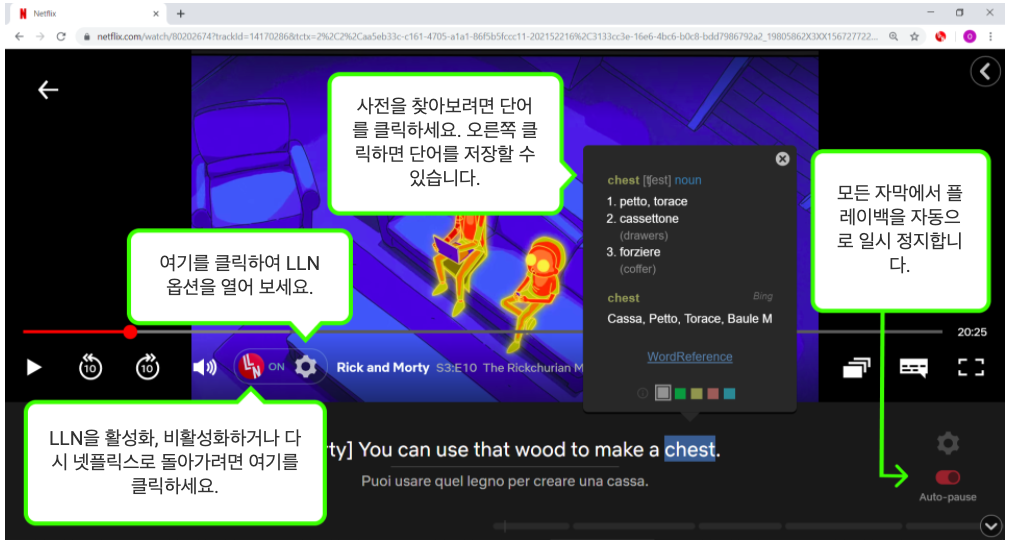The image size is (1010, 540).
Task: Open the subtitle panel settings gear
Action: (x=948, y=443)
